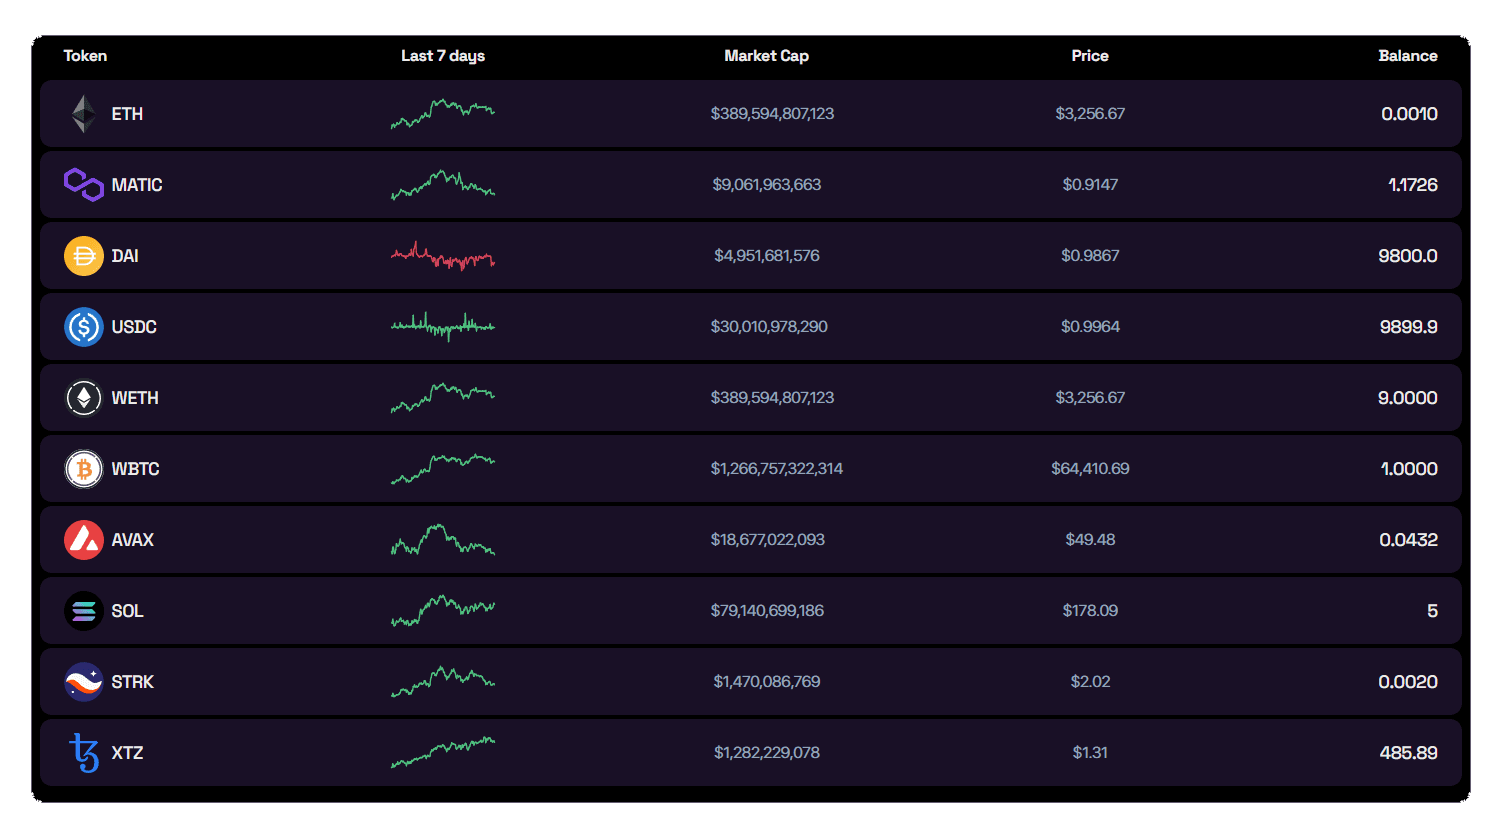This screenshot has width=1497, height=829.
Task: Click the price $178.09
Action: pos(1090,611)
